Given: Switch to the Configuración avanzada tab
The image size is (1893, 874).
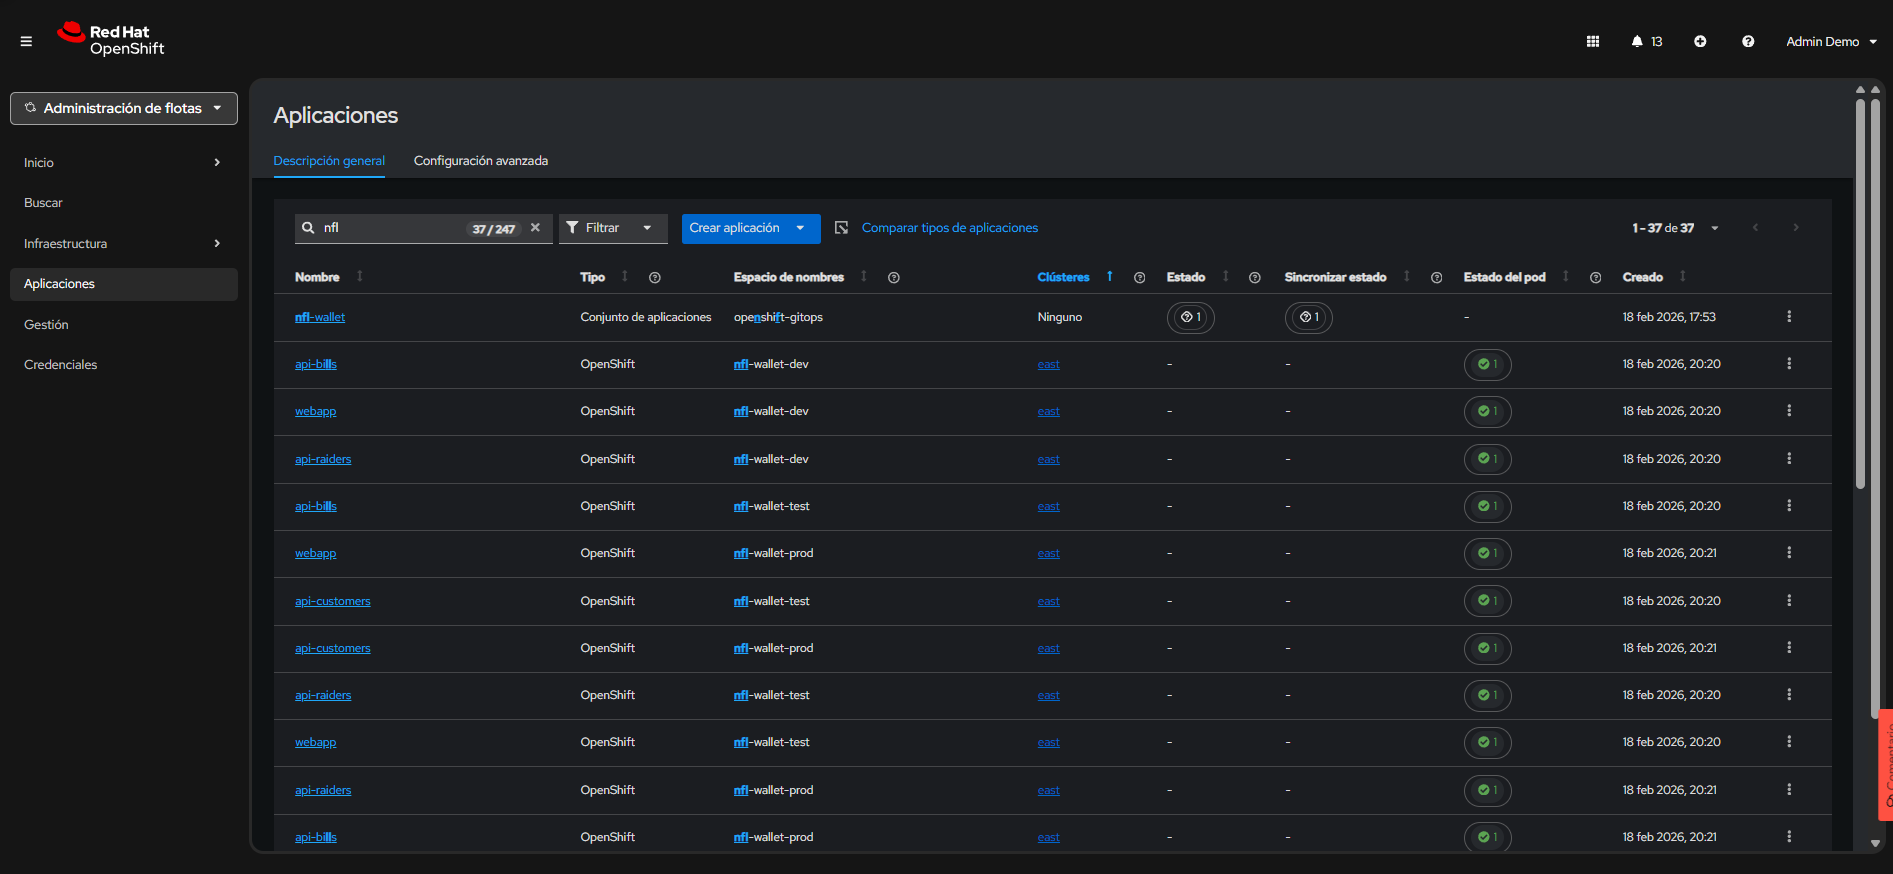Looking at the screenshot, I should tap(481, 161).
